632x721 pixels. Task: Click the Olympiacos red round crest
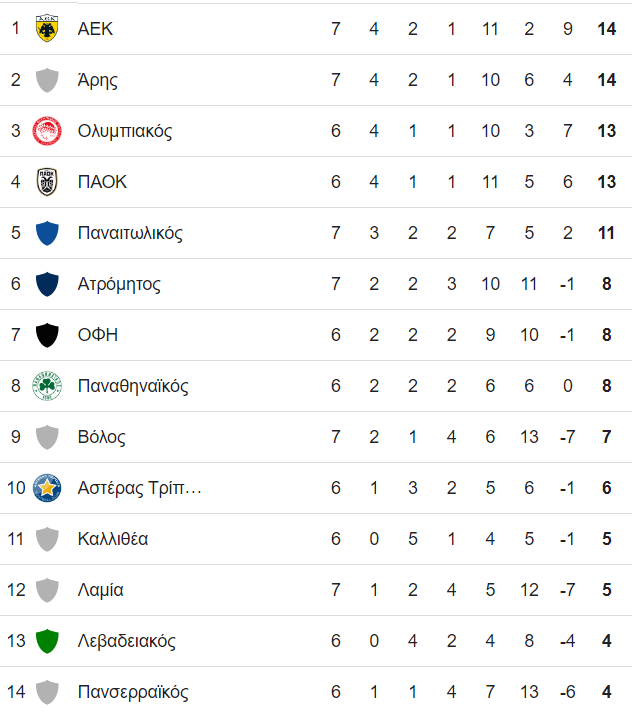coord(47,131)
